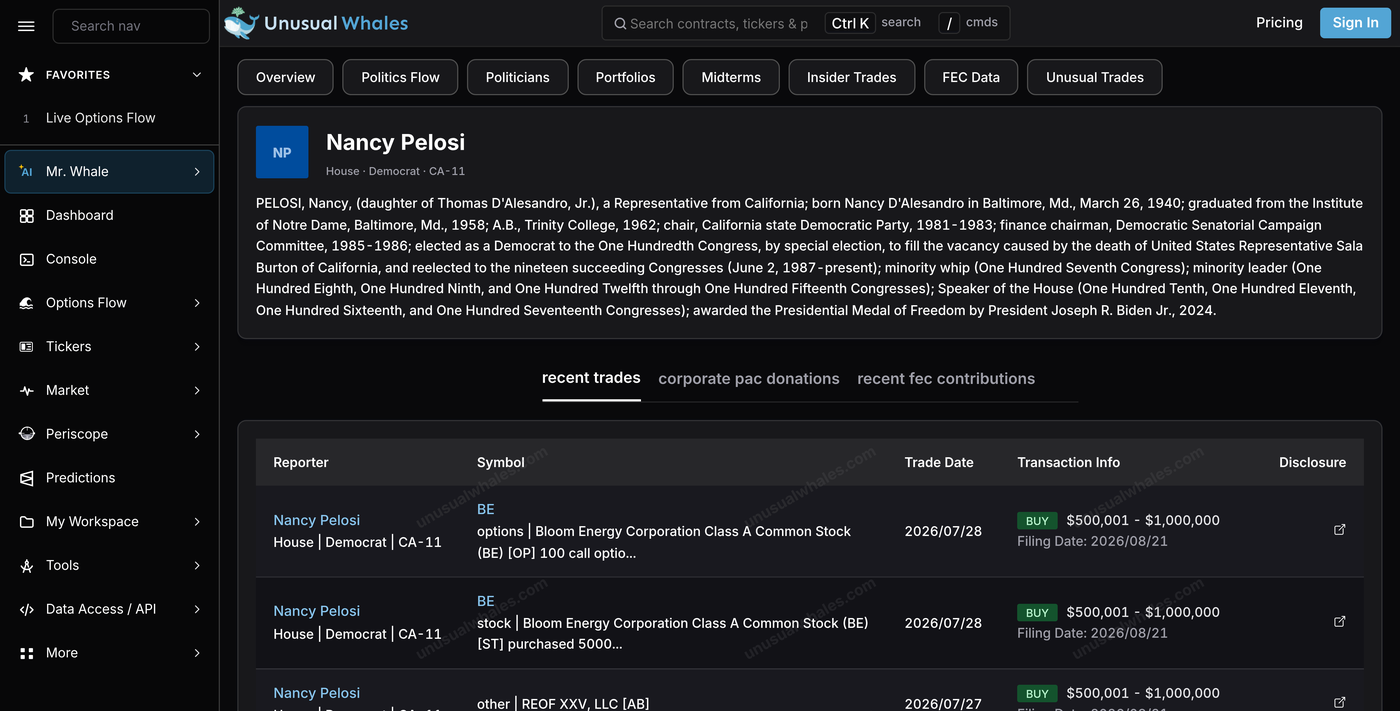Focus the search contracts and tickers field
1400x711 pixels.
tap(719, 24)
